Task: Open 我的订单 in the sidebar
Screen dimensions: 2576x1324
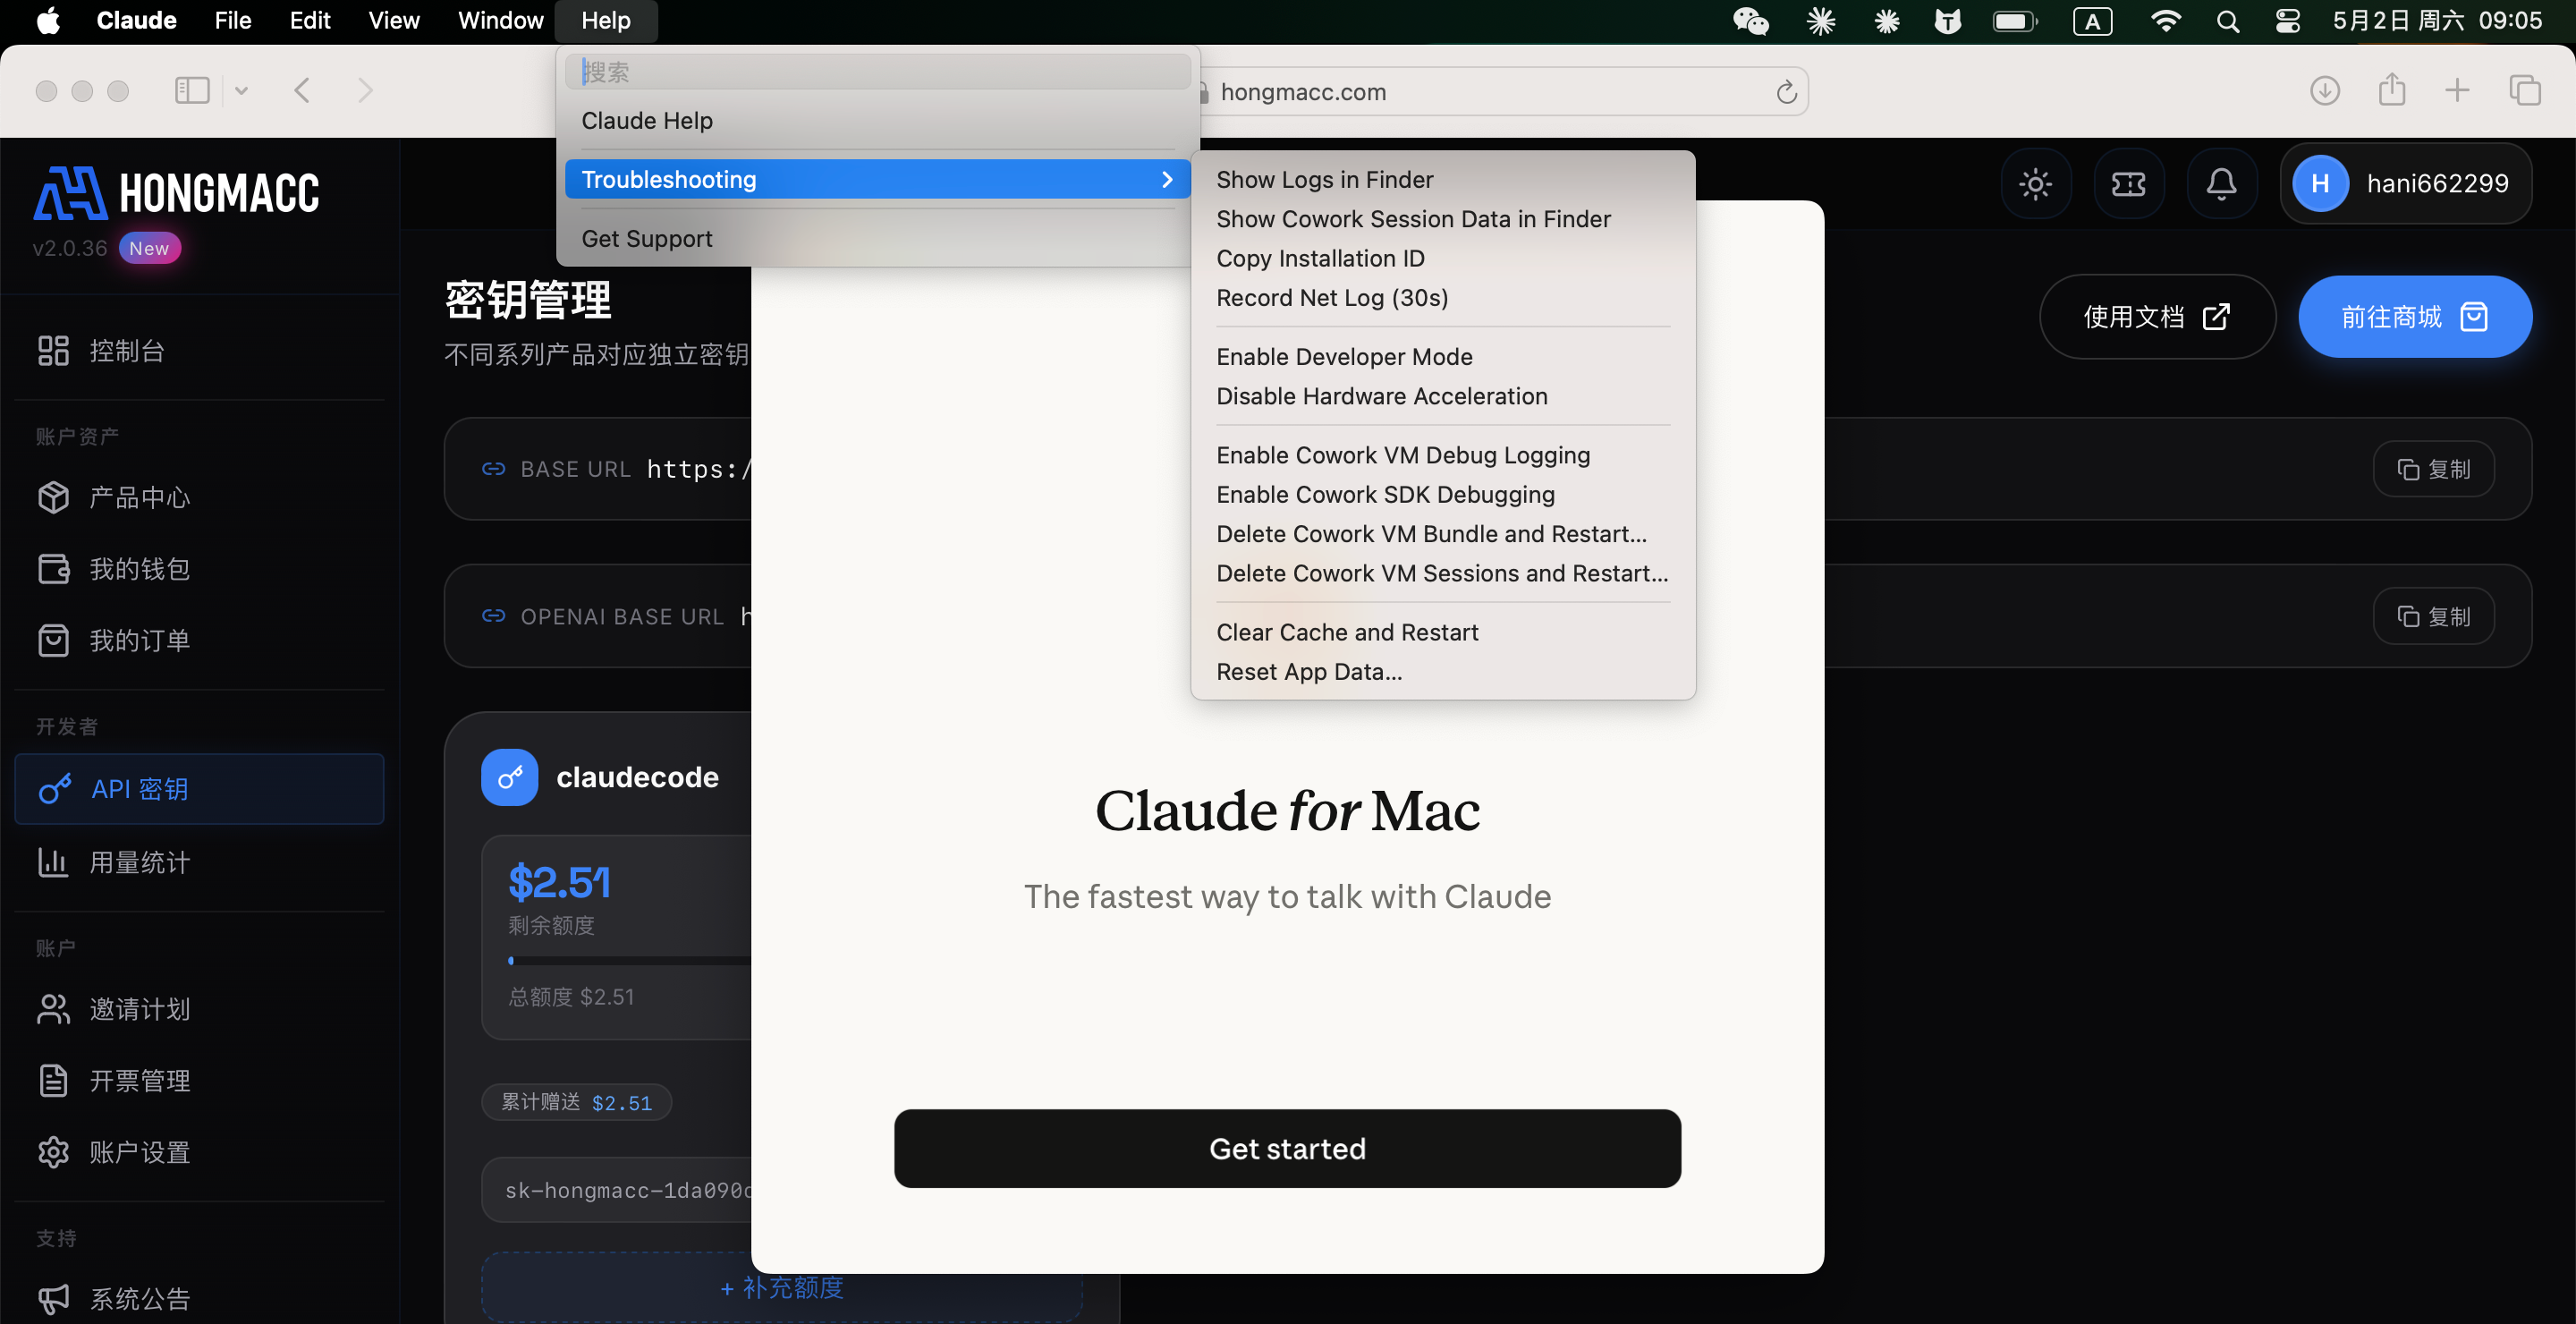Action: (199, 640)
